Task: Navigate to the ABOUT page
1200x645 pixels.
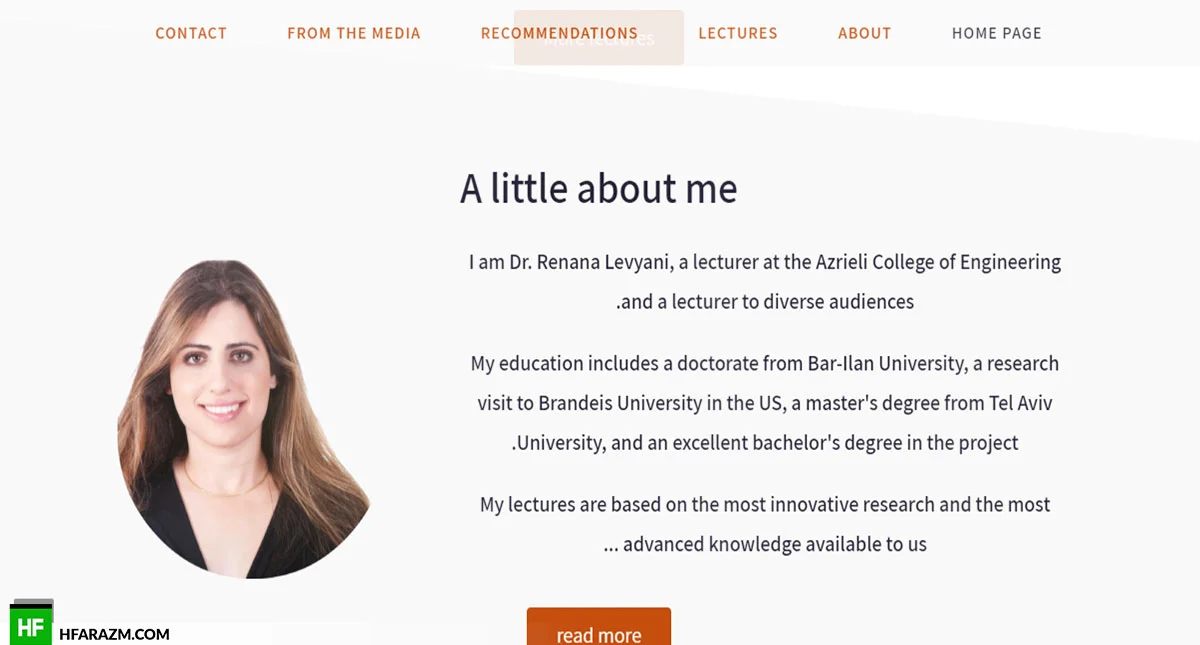Action: [865, 33]
